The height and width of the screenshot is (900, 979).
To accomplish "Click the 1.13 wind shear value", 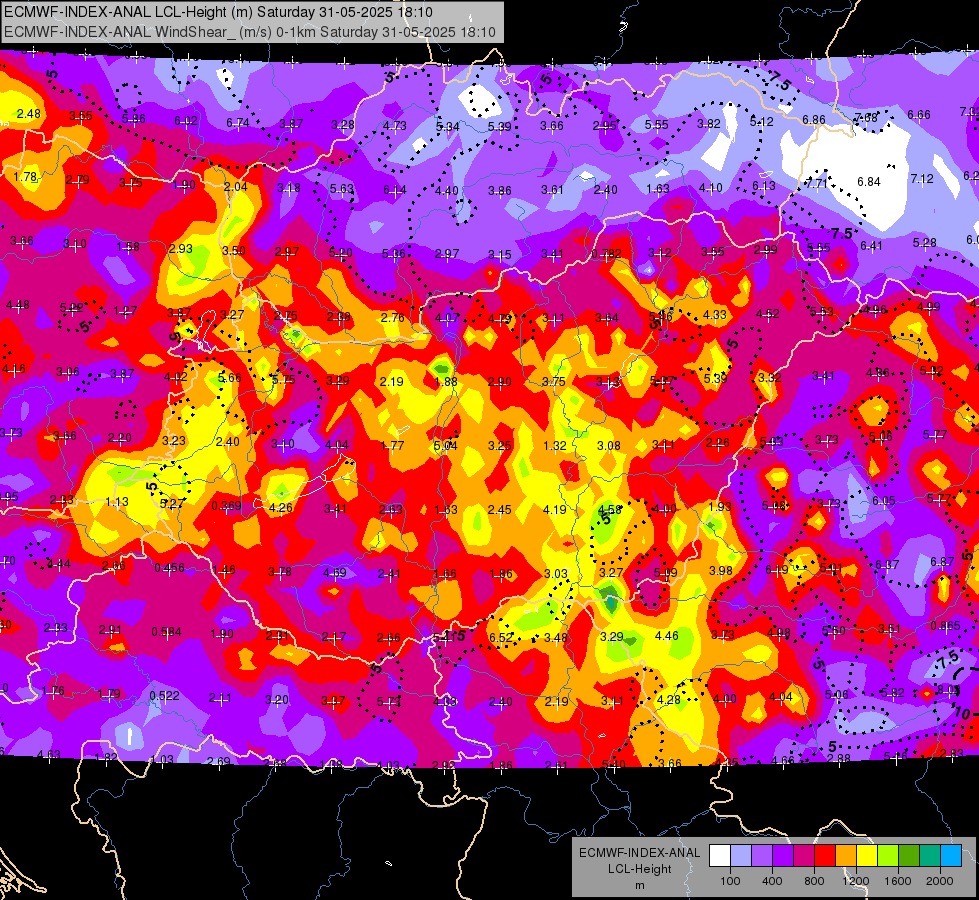I will tap(117, 502).
